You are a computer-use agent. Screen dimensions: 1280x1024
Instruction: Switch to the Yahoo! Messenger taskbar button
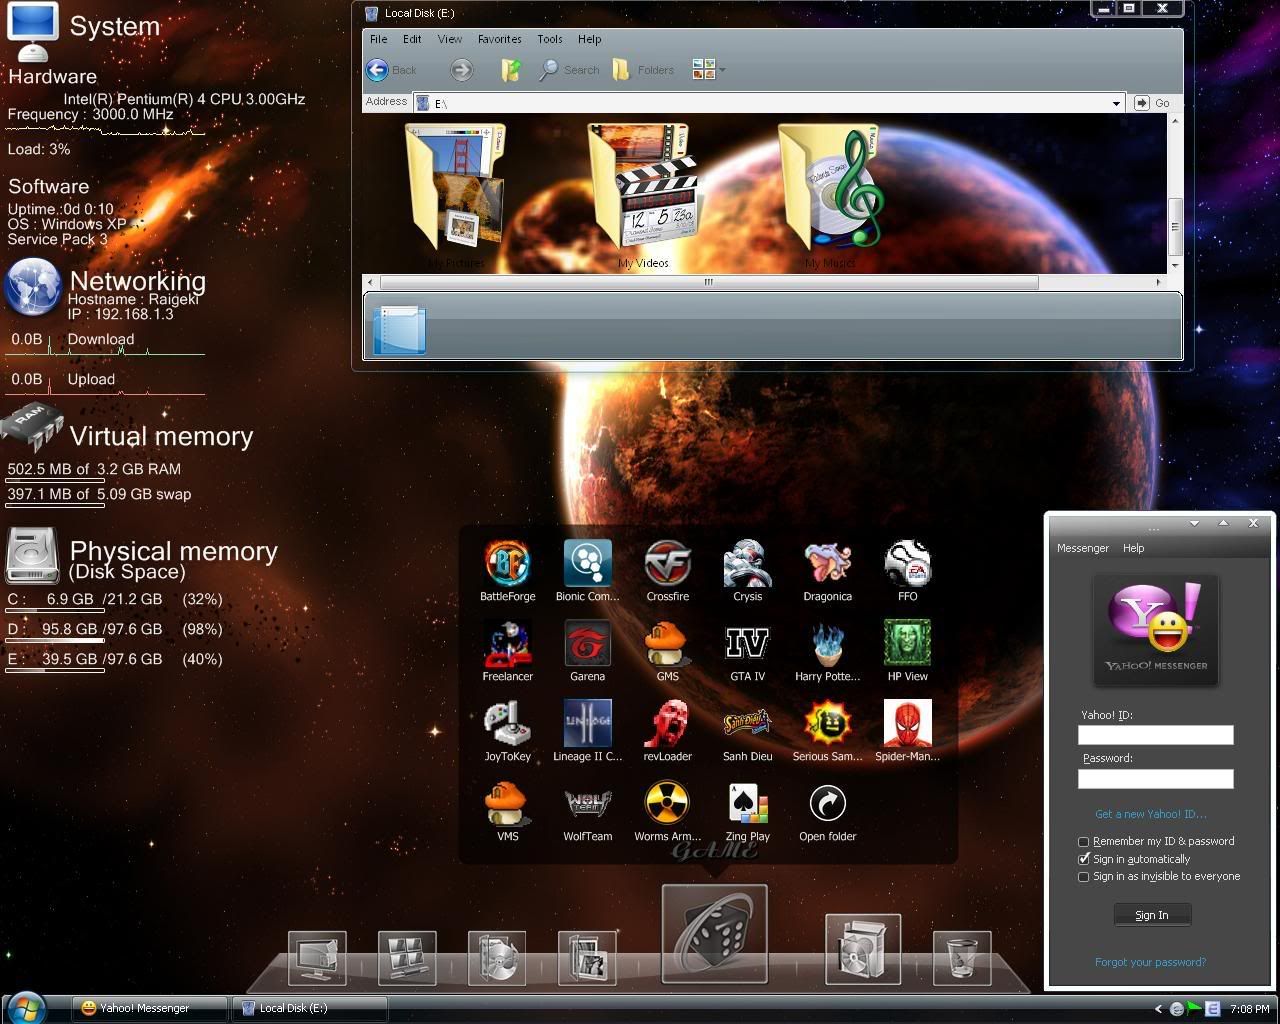tap(150, 1008)
